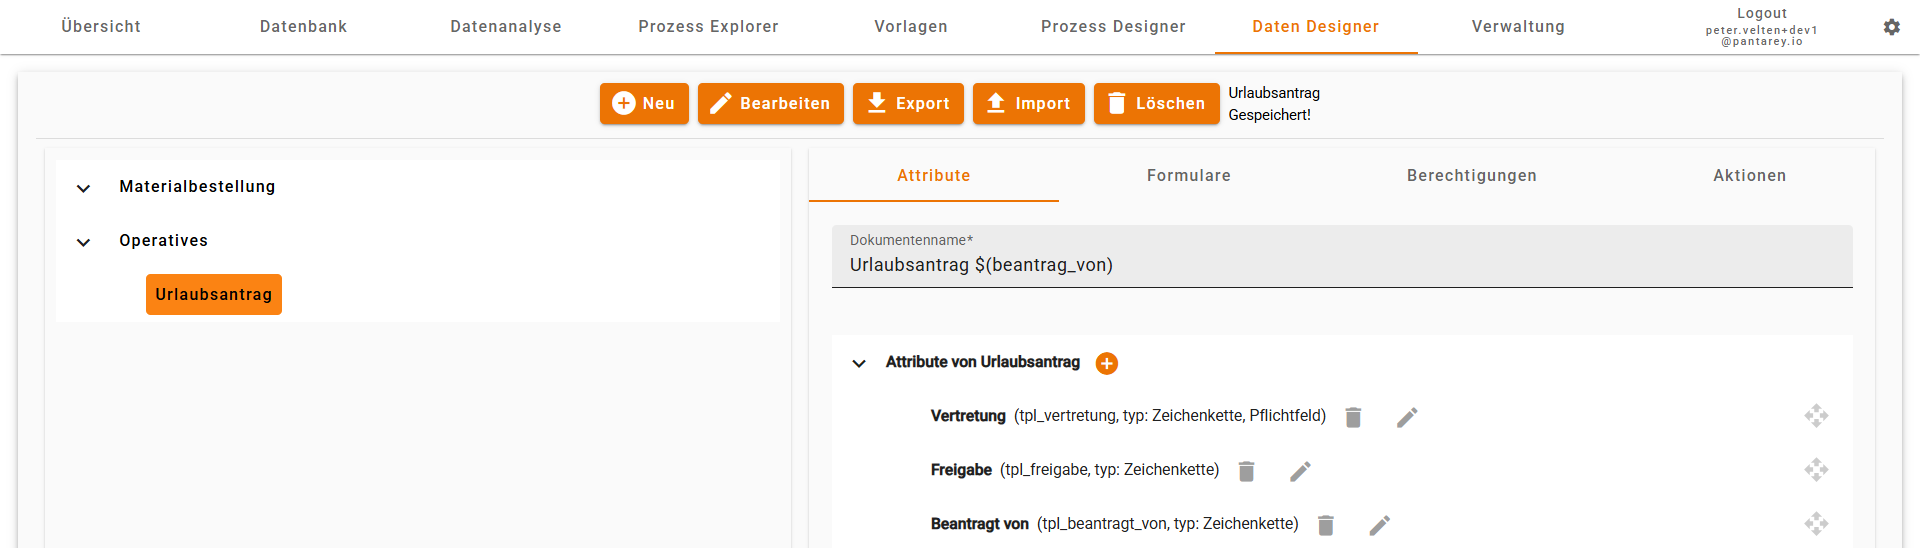
Task: Click the settings gear icon
Action: click(1891, 27)
